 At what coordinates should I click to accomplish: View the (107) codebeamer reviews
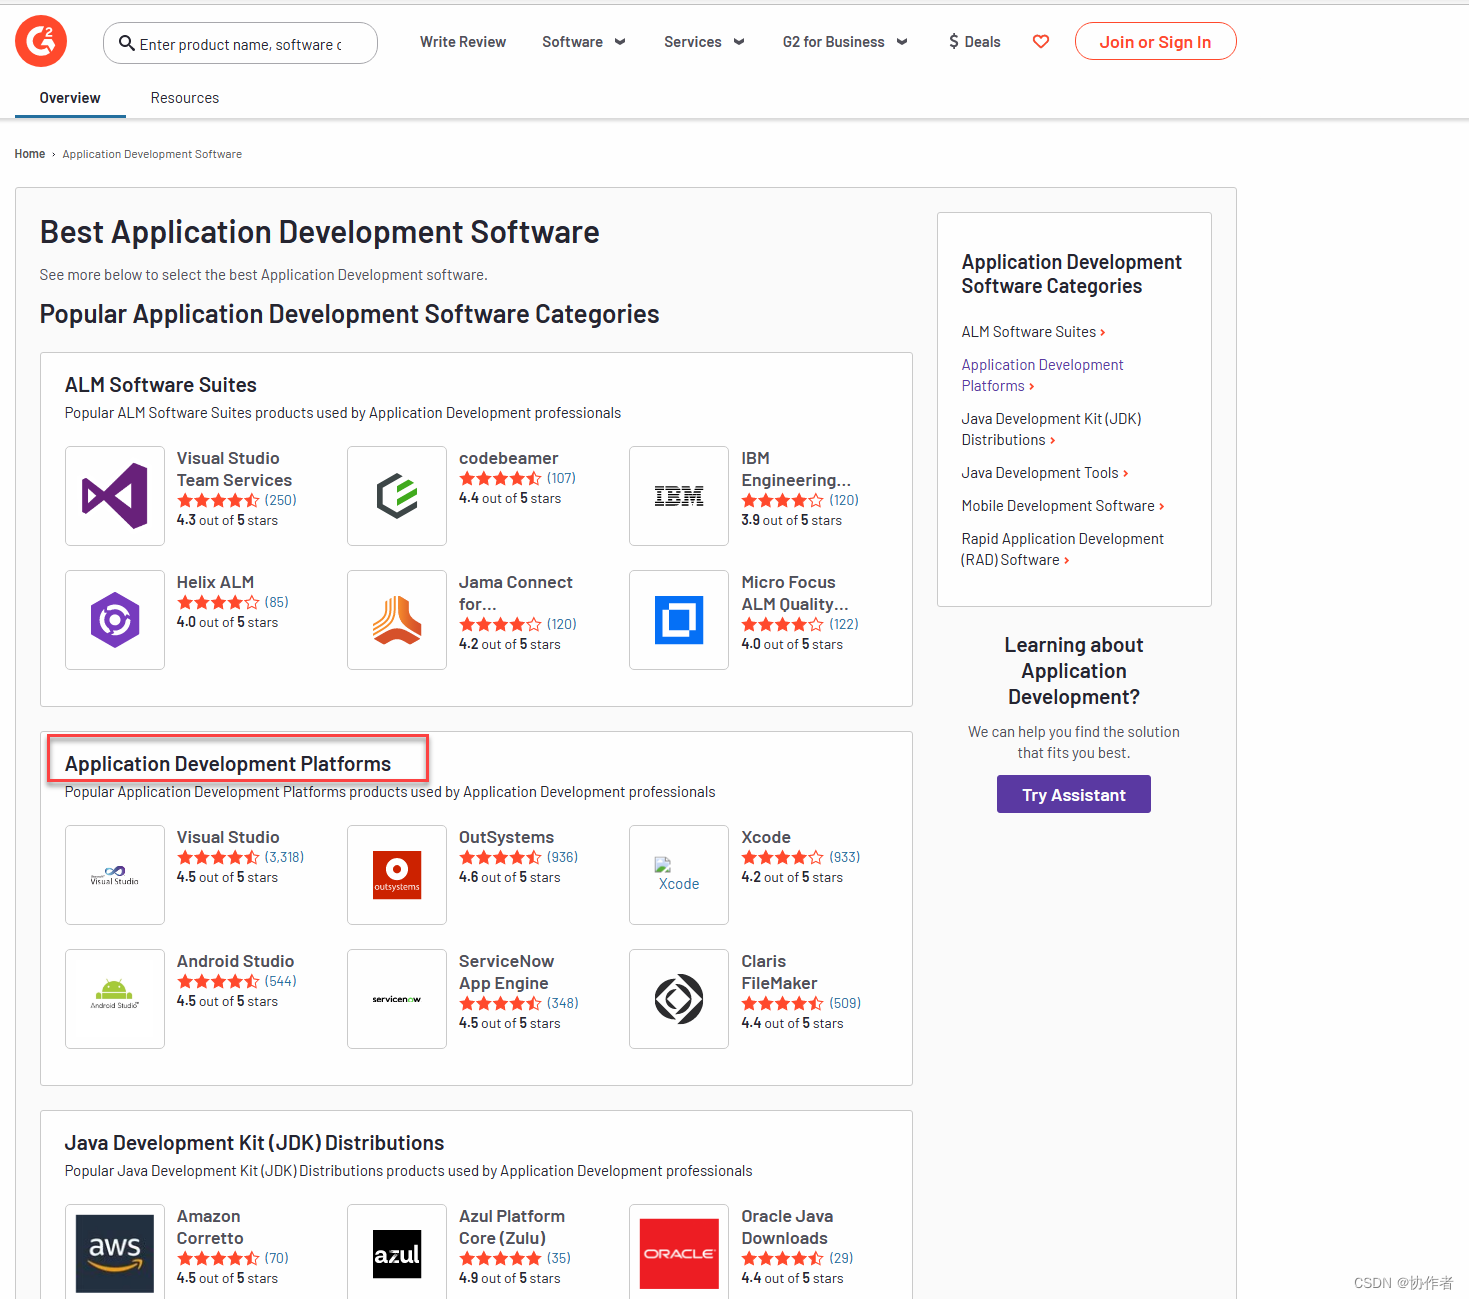click(x=561, y=478)
